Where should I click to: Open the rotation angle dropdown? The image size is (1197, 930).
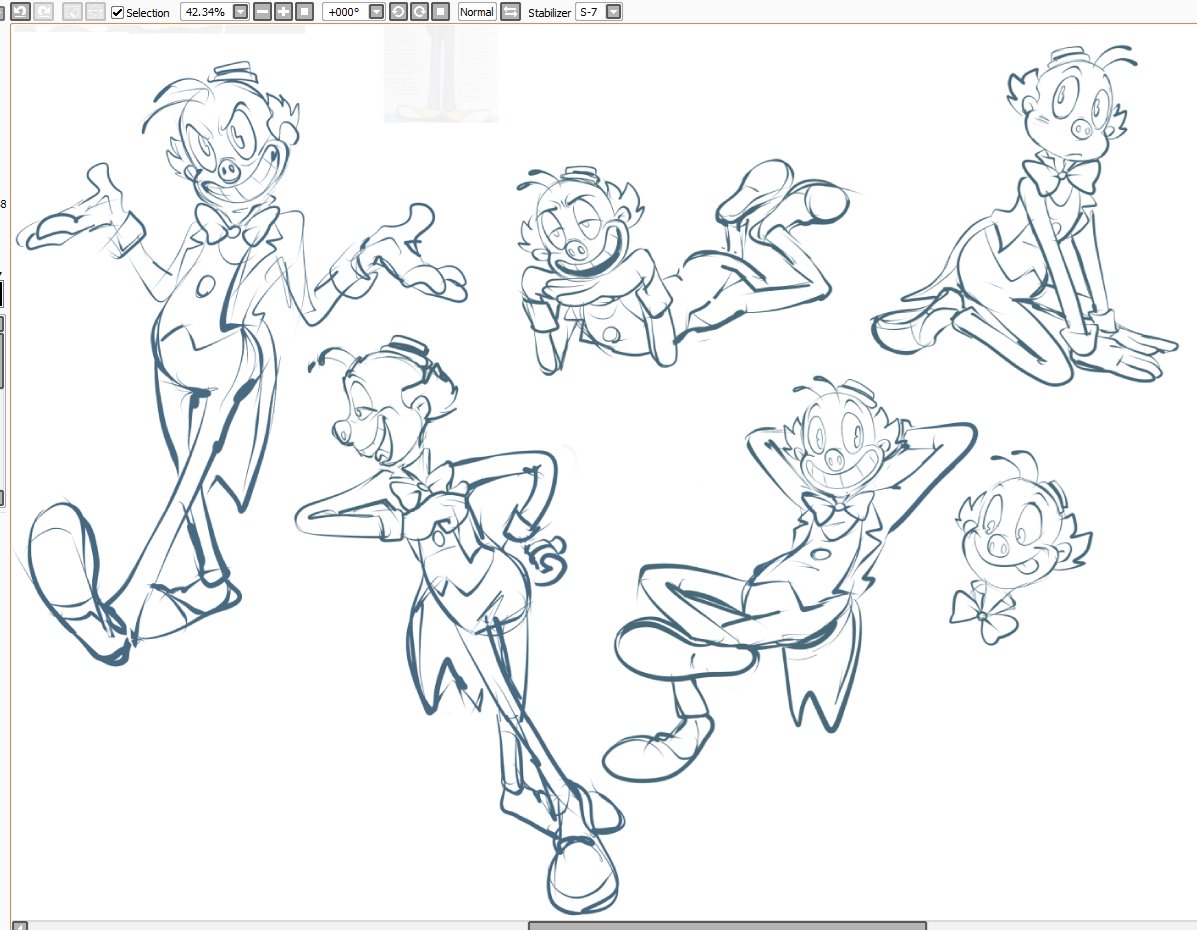coord(375,11)
